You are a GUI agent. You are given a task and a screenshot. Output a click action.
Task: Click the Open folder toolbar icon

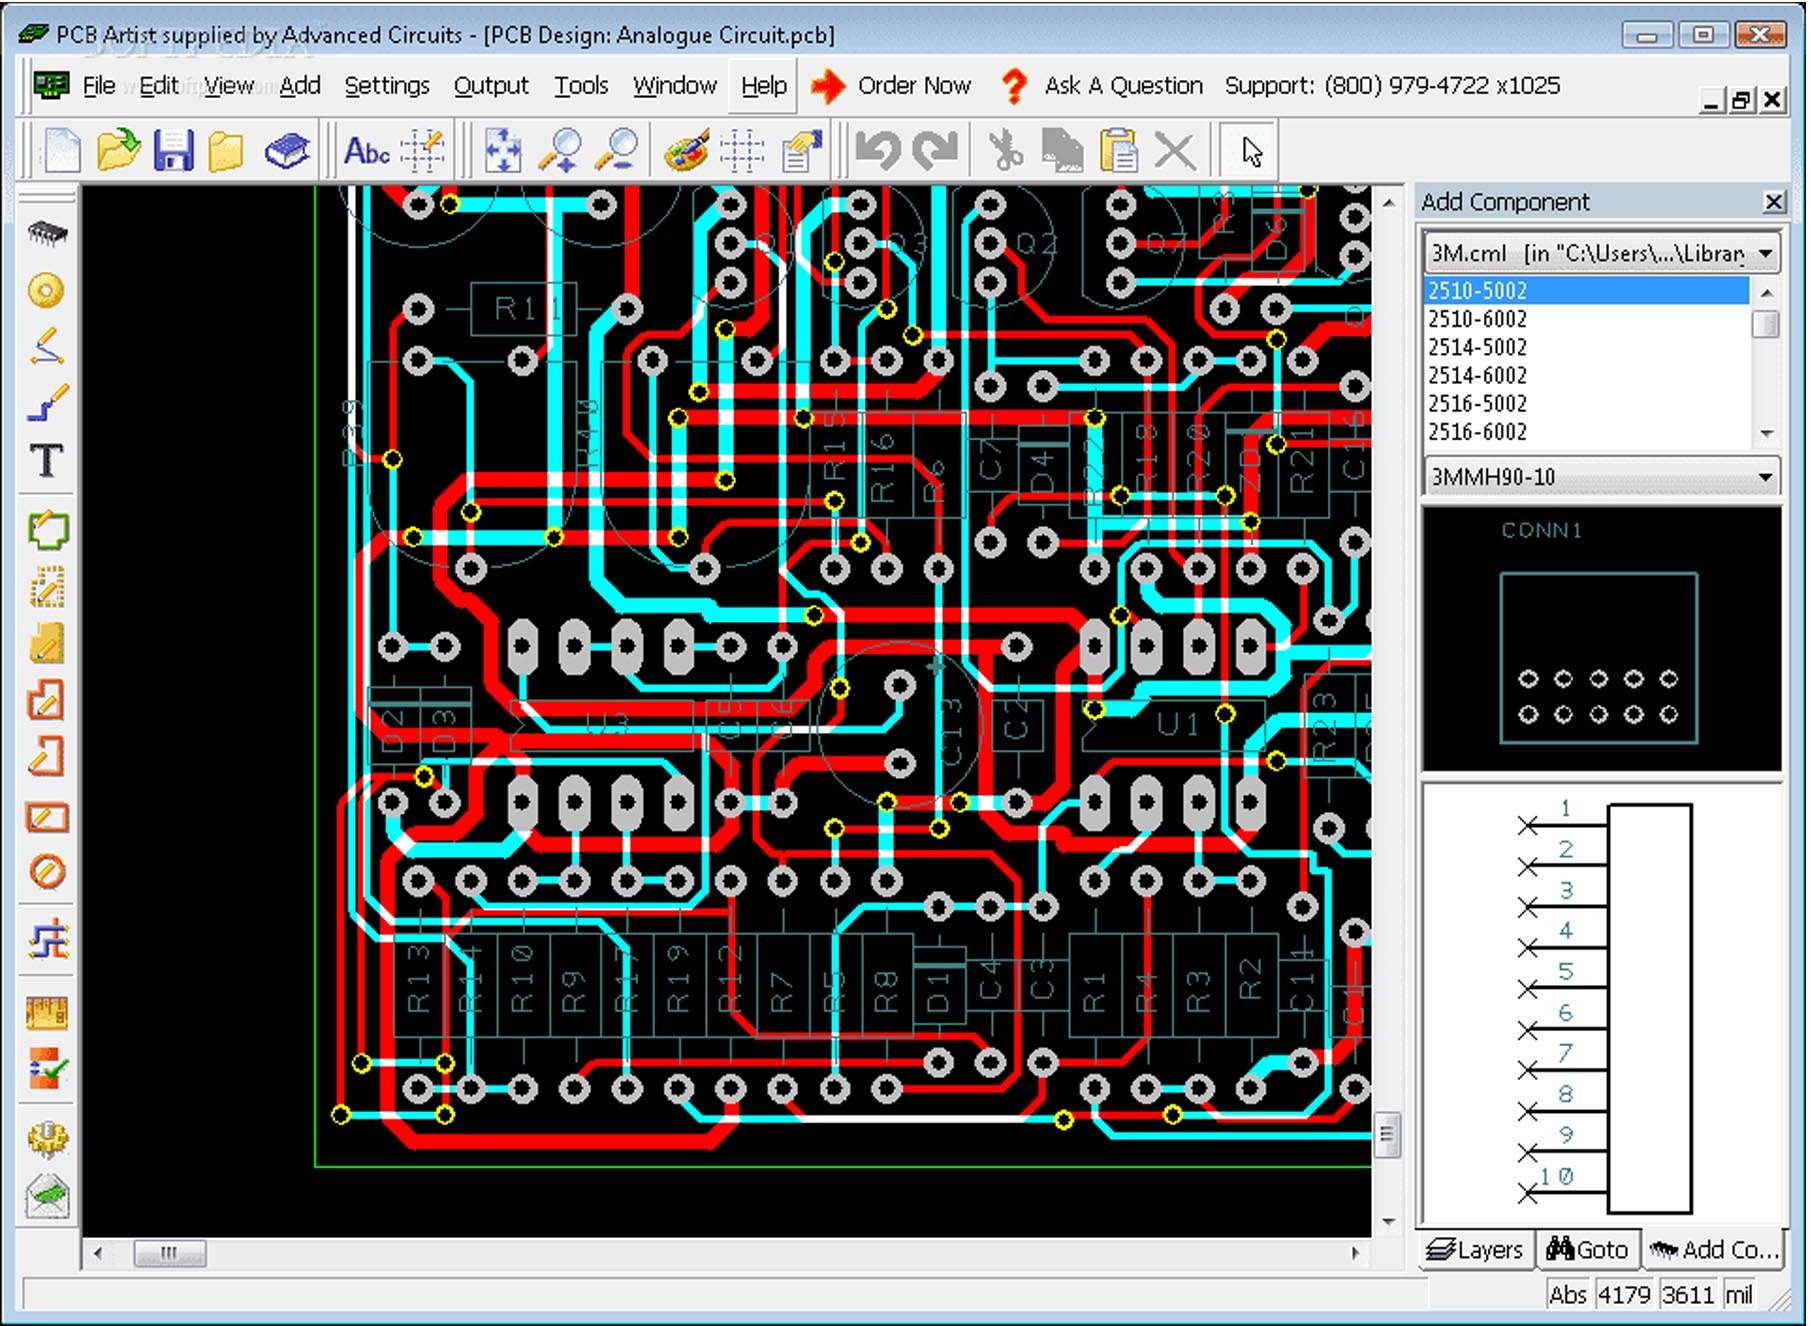[x=118, y=151]
